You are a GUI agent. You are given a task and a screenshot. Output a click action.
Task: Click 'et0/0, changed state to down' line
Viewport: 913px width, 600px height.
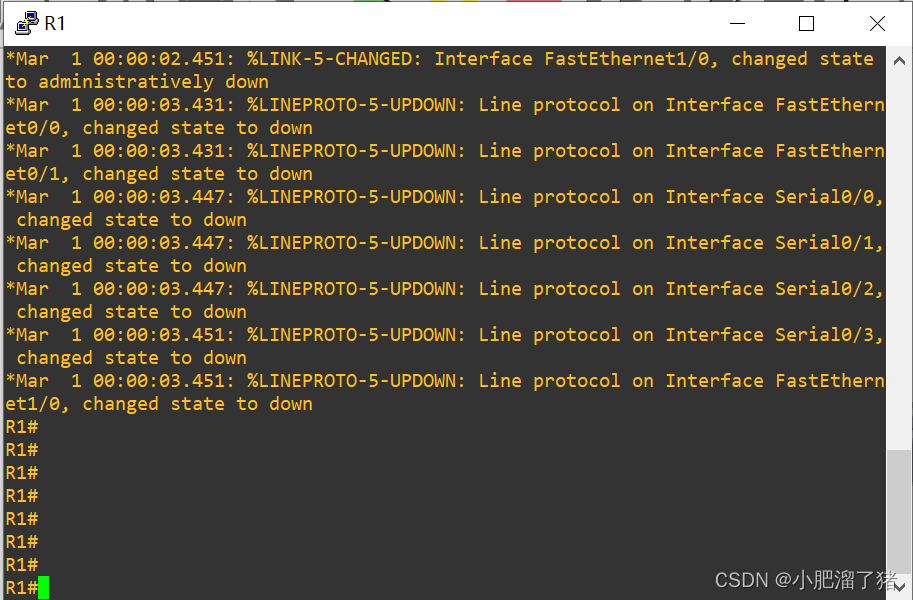point(159,128)
